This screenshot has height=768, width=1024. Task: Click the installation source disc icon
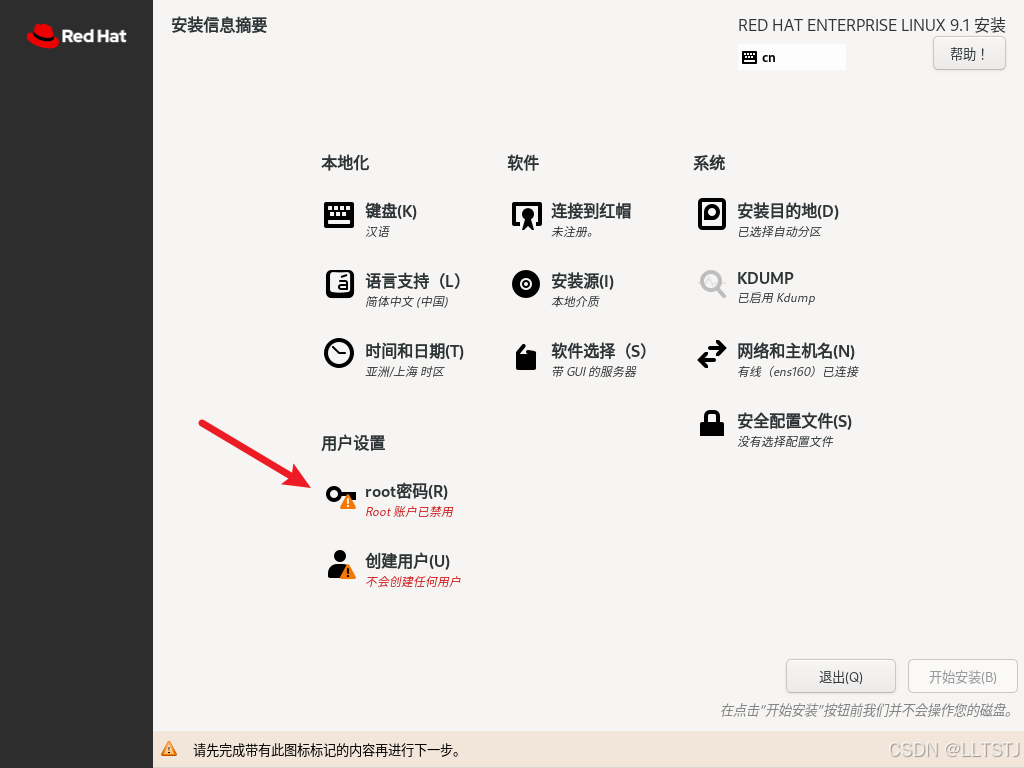tap(526, 284)
